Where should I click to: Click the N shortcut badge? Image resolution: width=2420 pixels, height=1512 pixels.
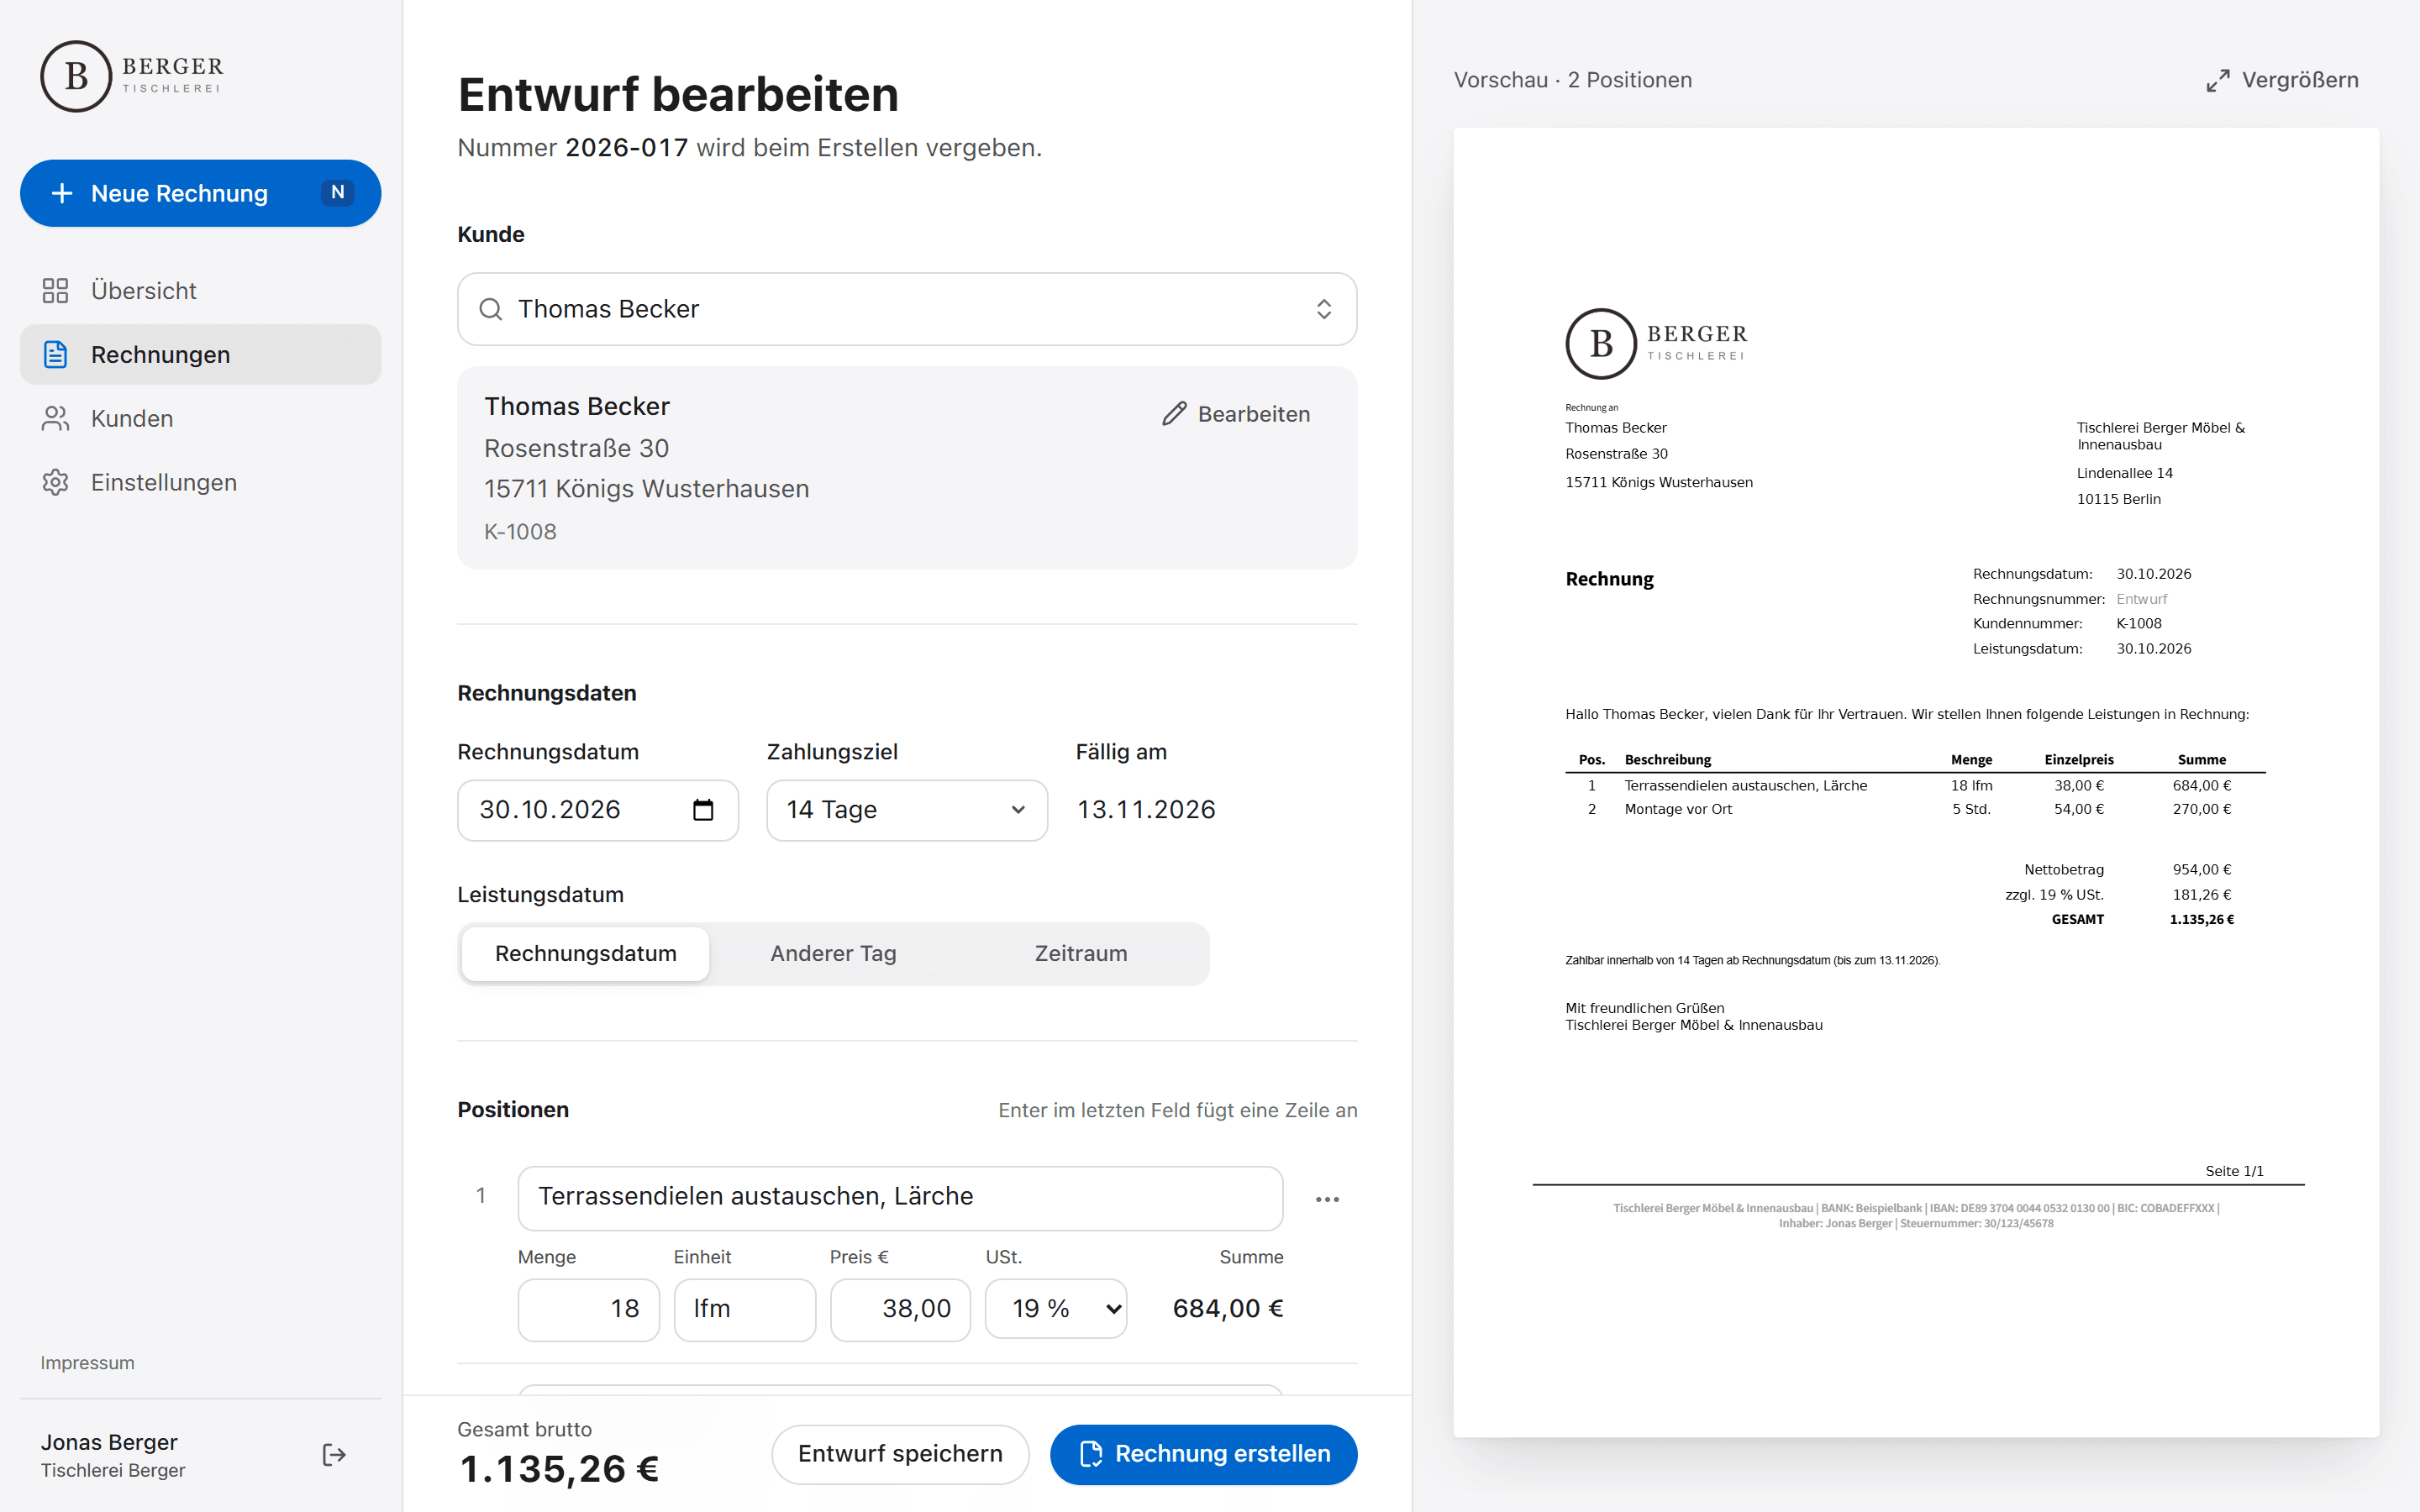click(x=338, y=193)
